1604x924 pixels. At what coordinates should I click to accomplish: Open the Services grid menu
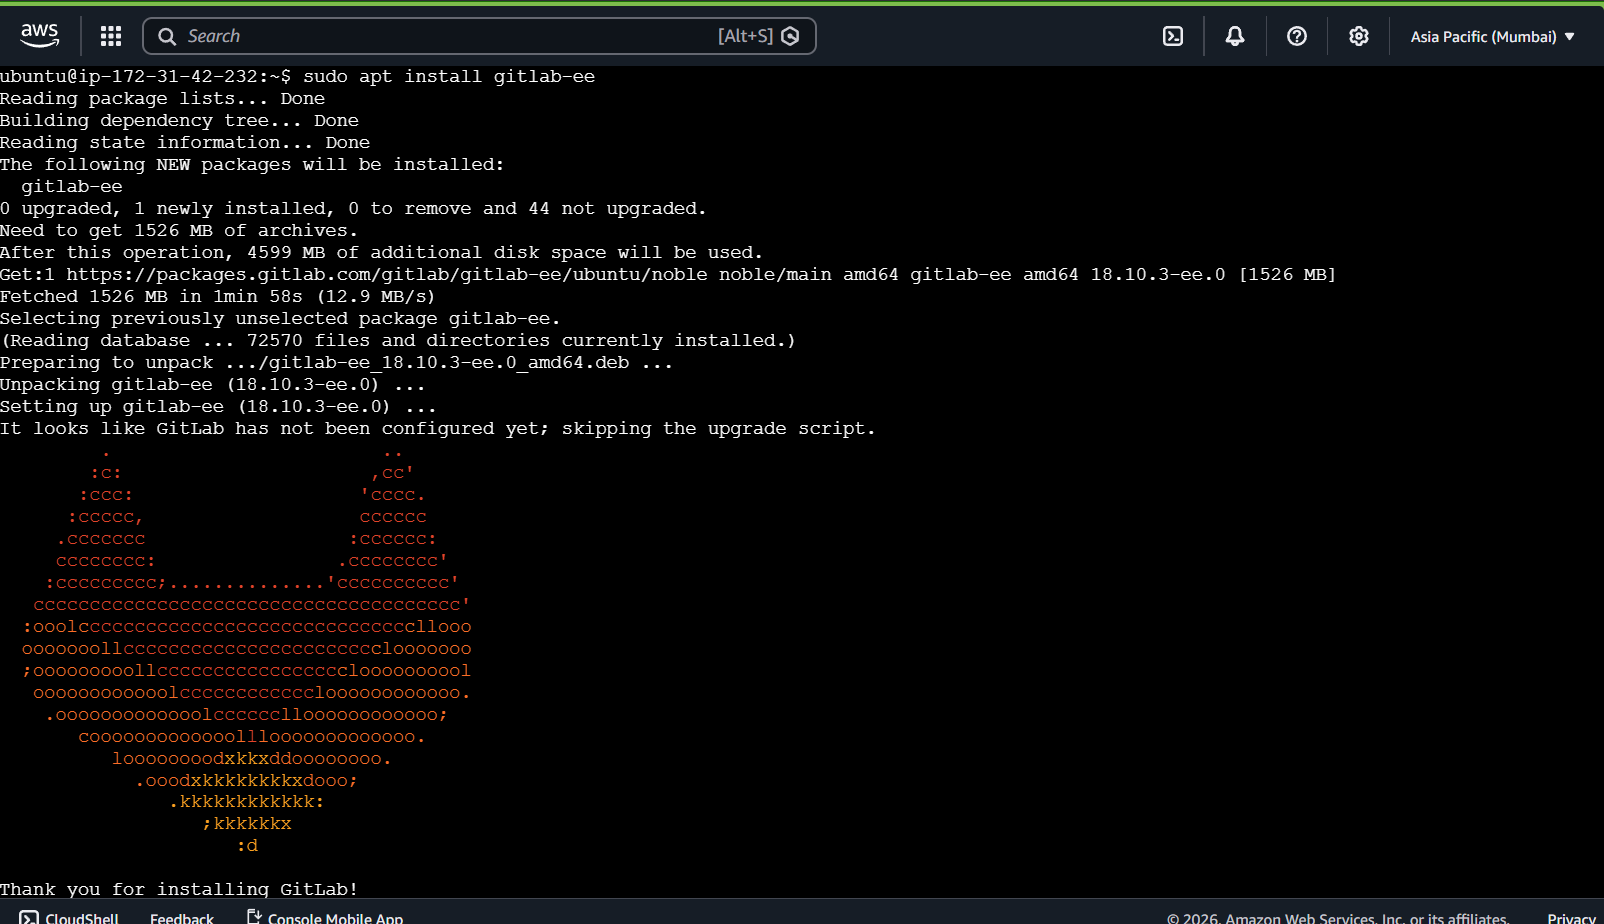click(111, 36)
